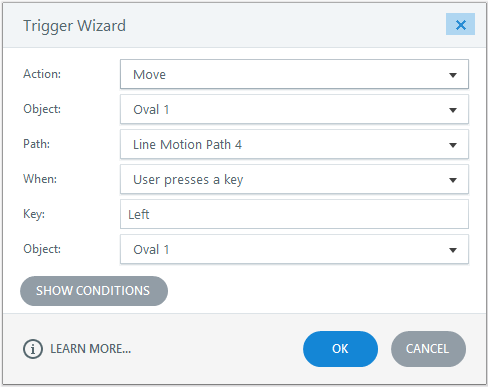
Task: Expand the Action dropdown arrow
Action: coord(453,75)
